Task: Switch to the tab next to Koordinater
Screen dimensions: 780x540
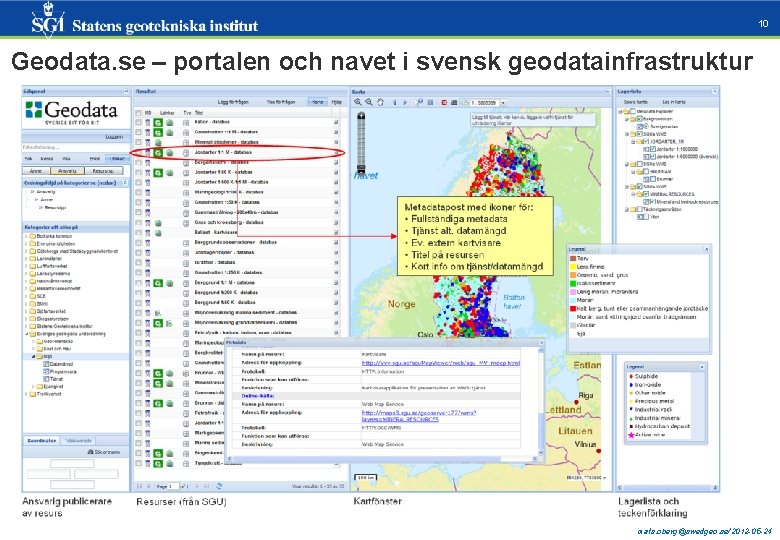Action: pos(79,441)
